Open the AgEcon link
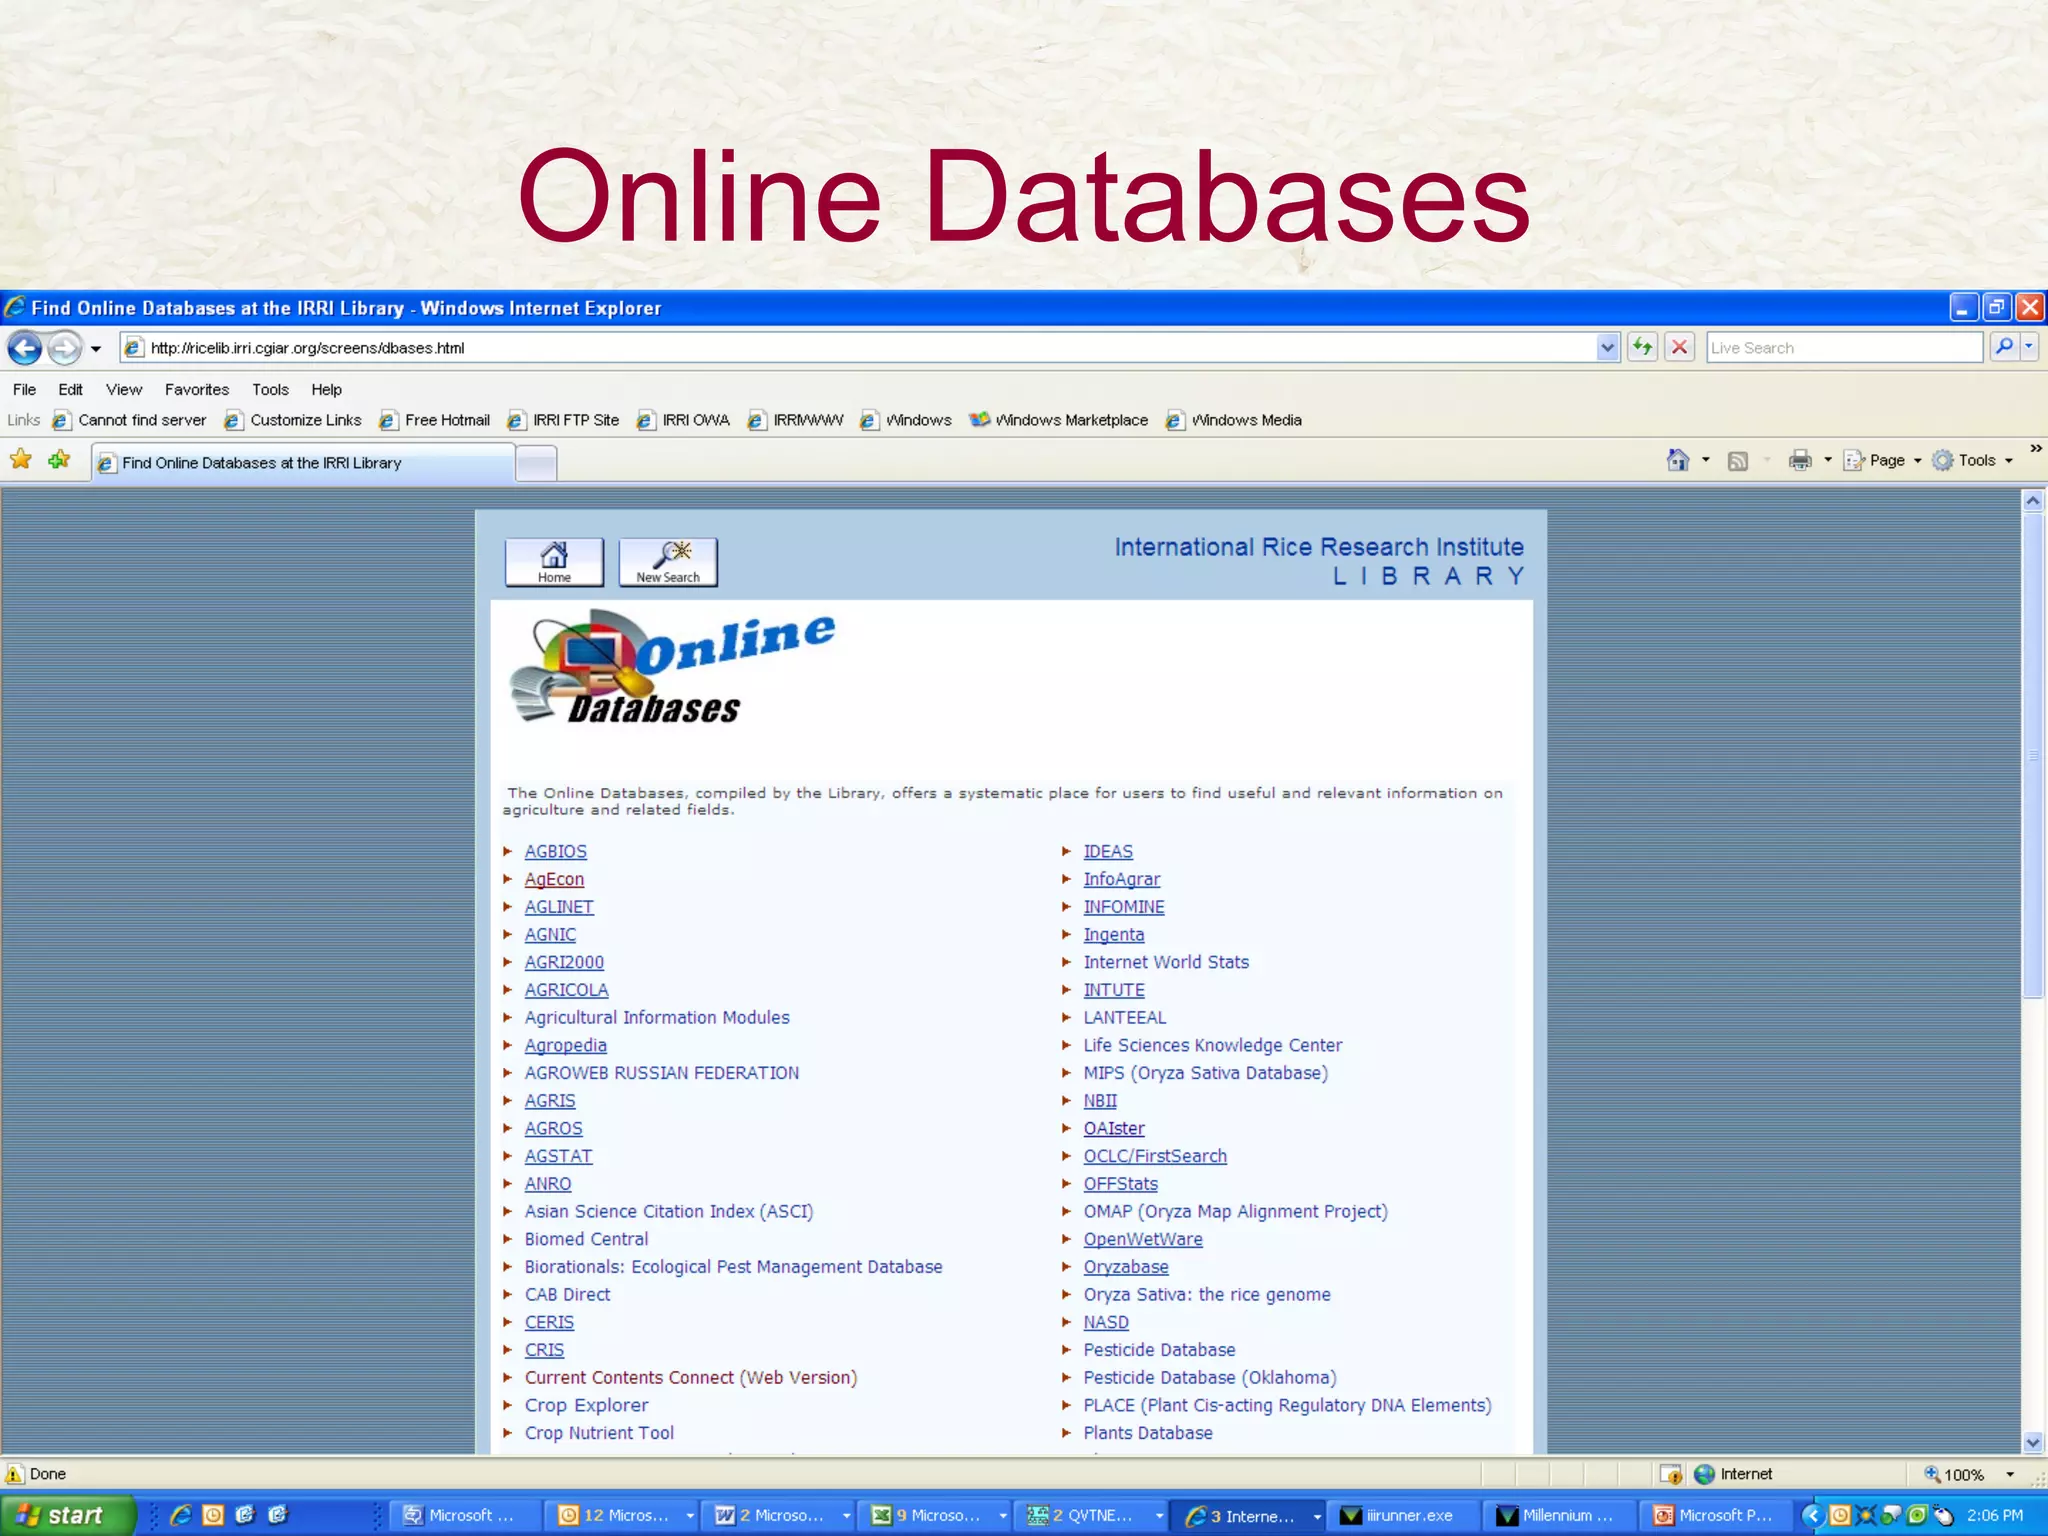 click(x=554, y=879)
